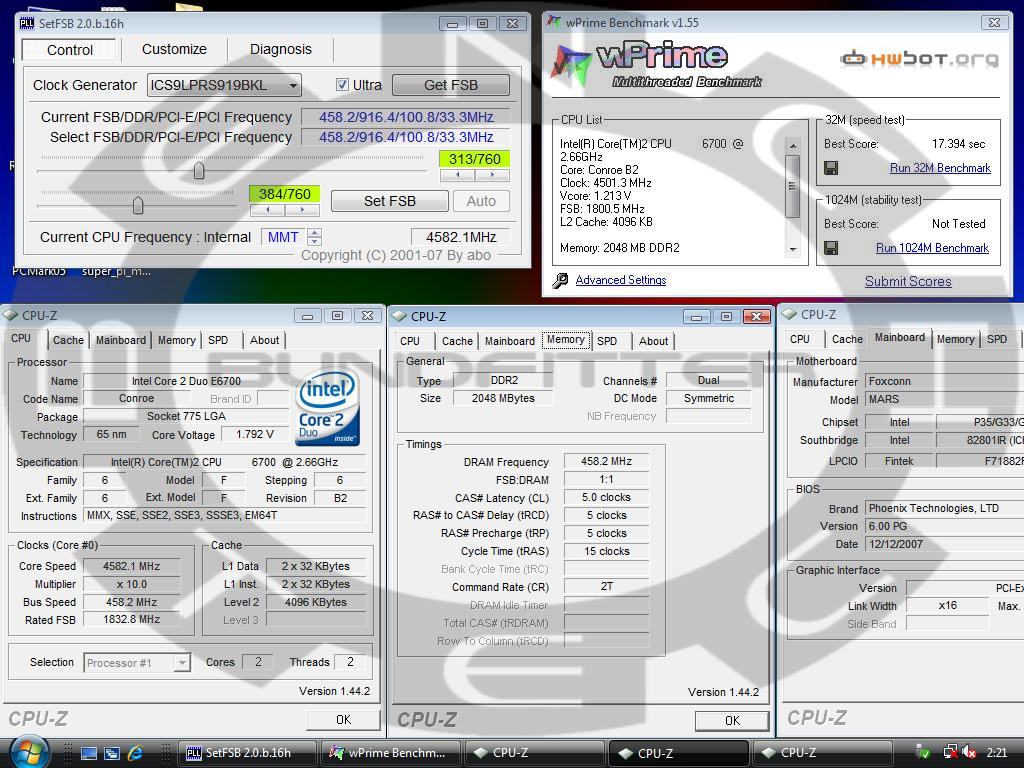
Task: Open About tab in middle CPU-Z window
Action: 653,341
